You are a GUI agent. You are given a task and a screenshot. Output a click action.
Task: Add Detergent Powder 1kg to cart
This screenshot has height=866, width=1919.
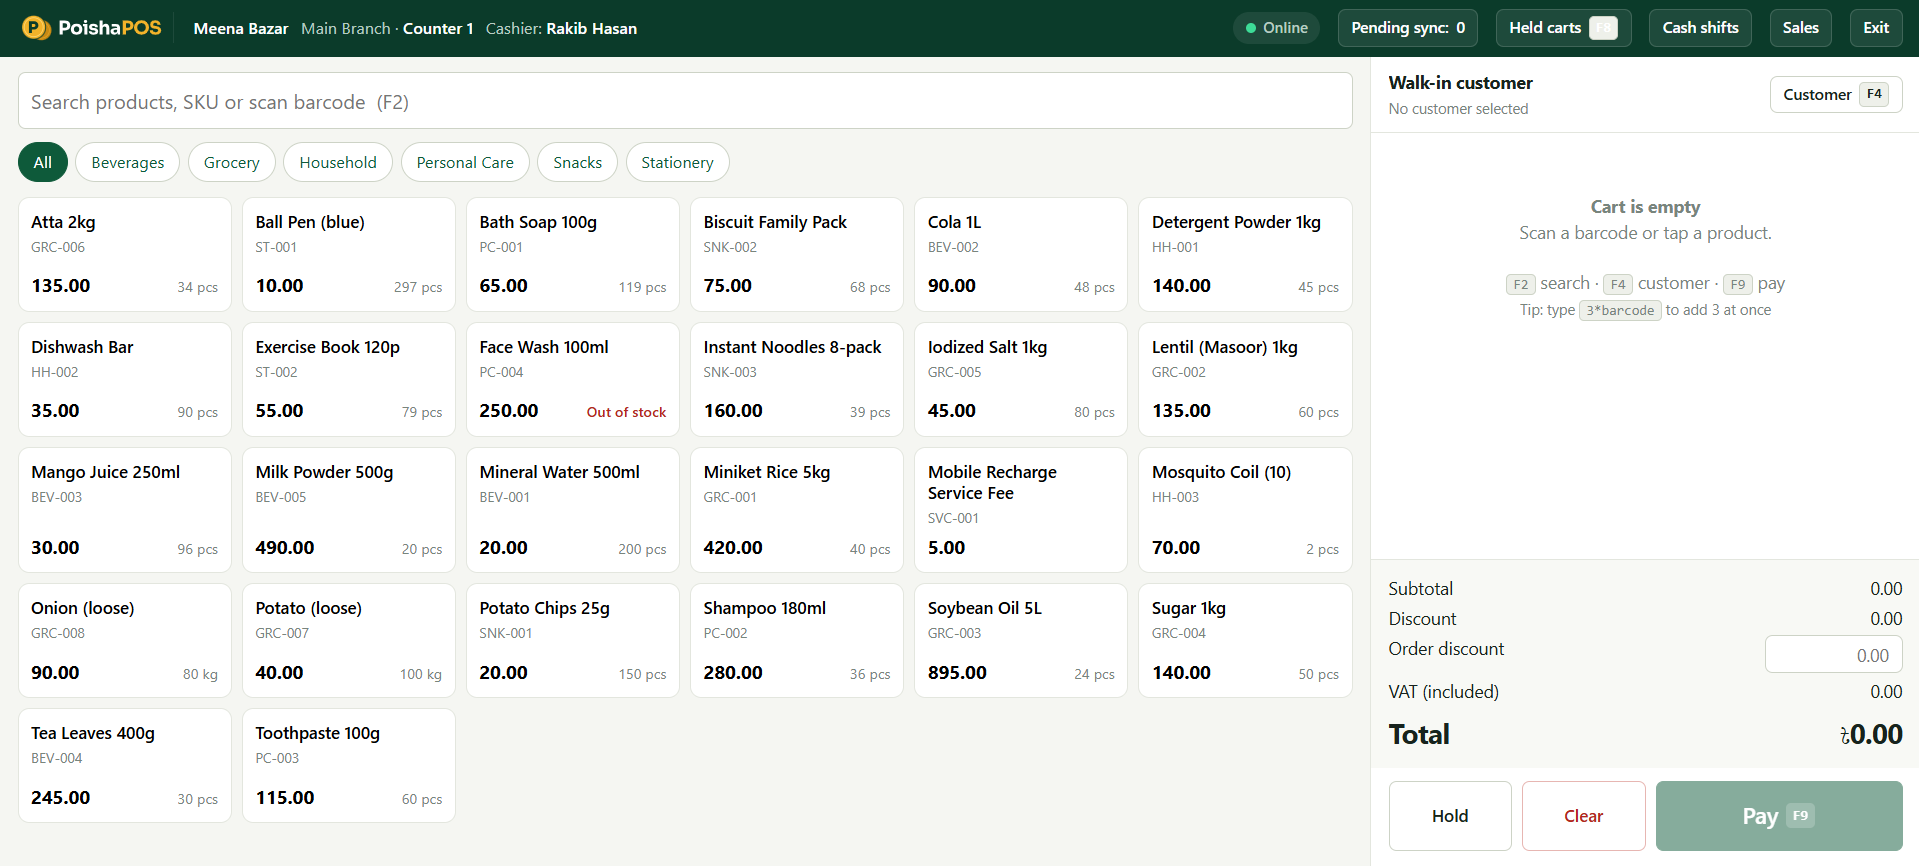(x=1245, y=255)
